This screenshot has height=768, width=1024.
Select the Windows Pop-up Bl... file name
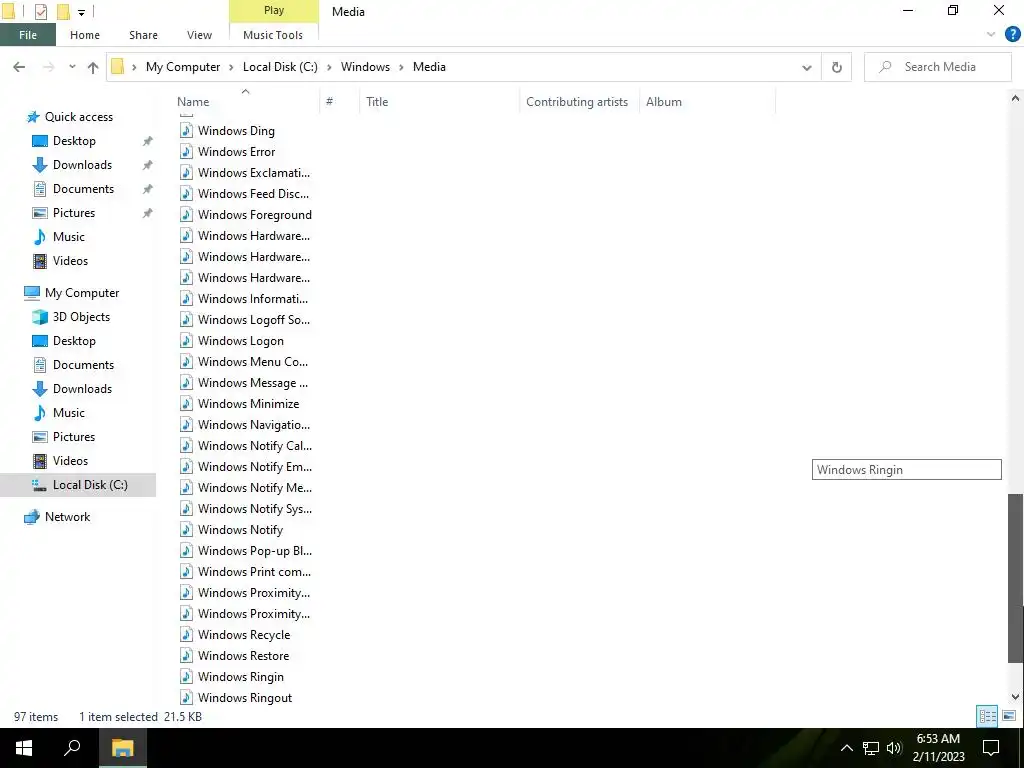tap(255, 551)
